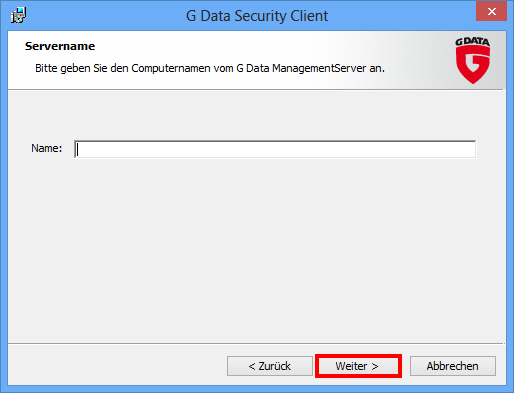
Task: Click the empty gray dialog body area
Action: tap(257, 250)
